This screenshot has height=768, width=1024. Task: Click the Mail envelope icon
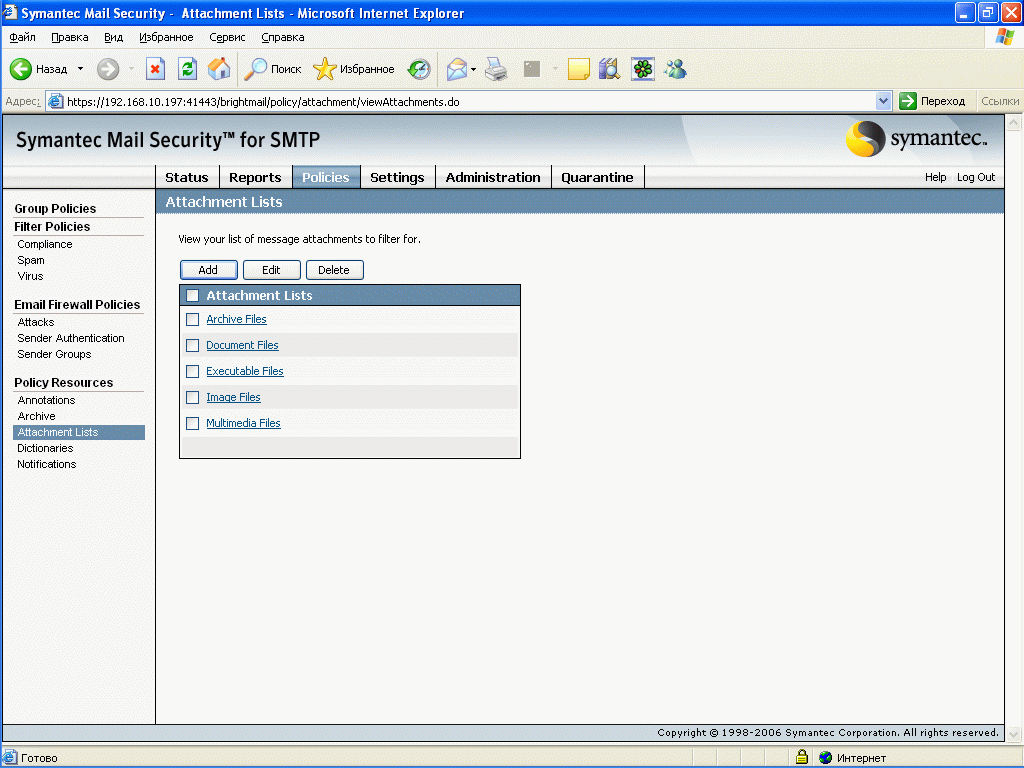456,69
